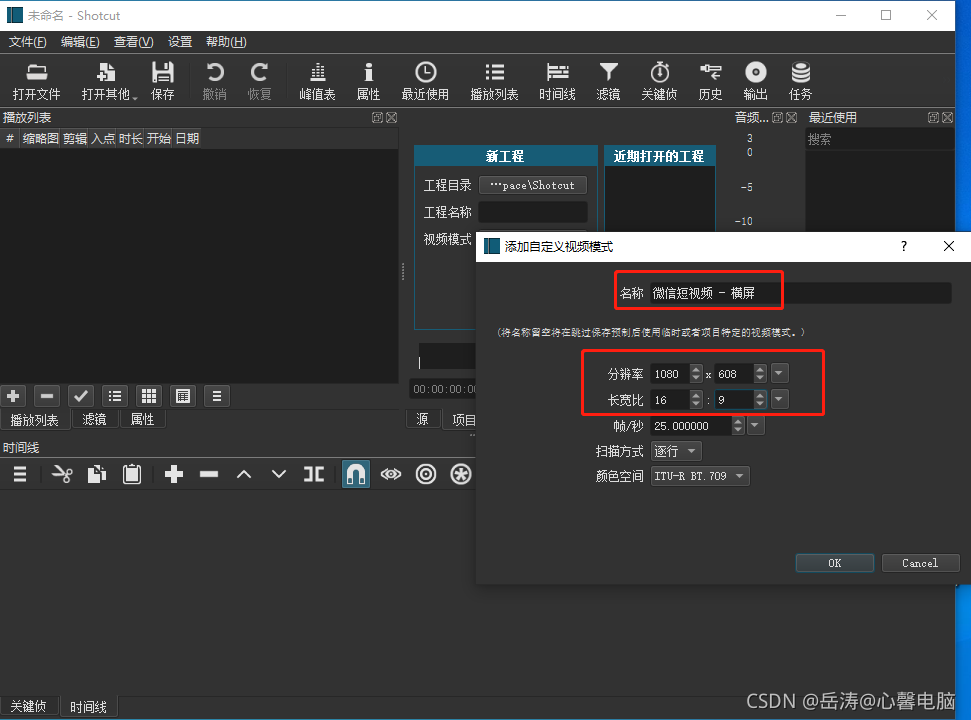Toggle scrub while dragging eye icon

(391, 475)
